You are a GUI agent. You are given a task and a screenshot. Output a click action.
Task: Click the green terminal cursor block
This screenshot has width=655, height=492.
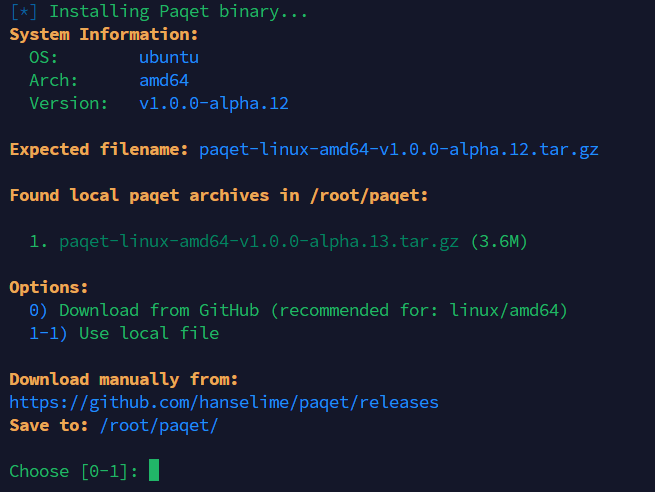click(x=154, y=470)
